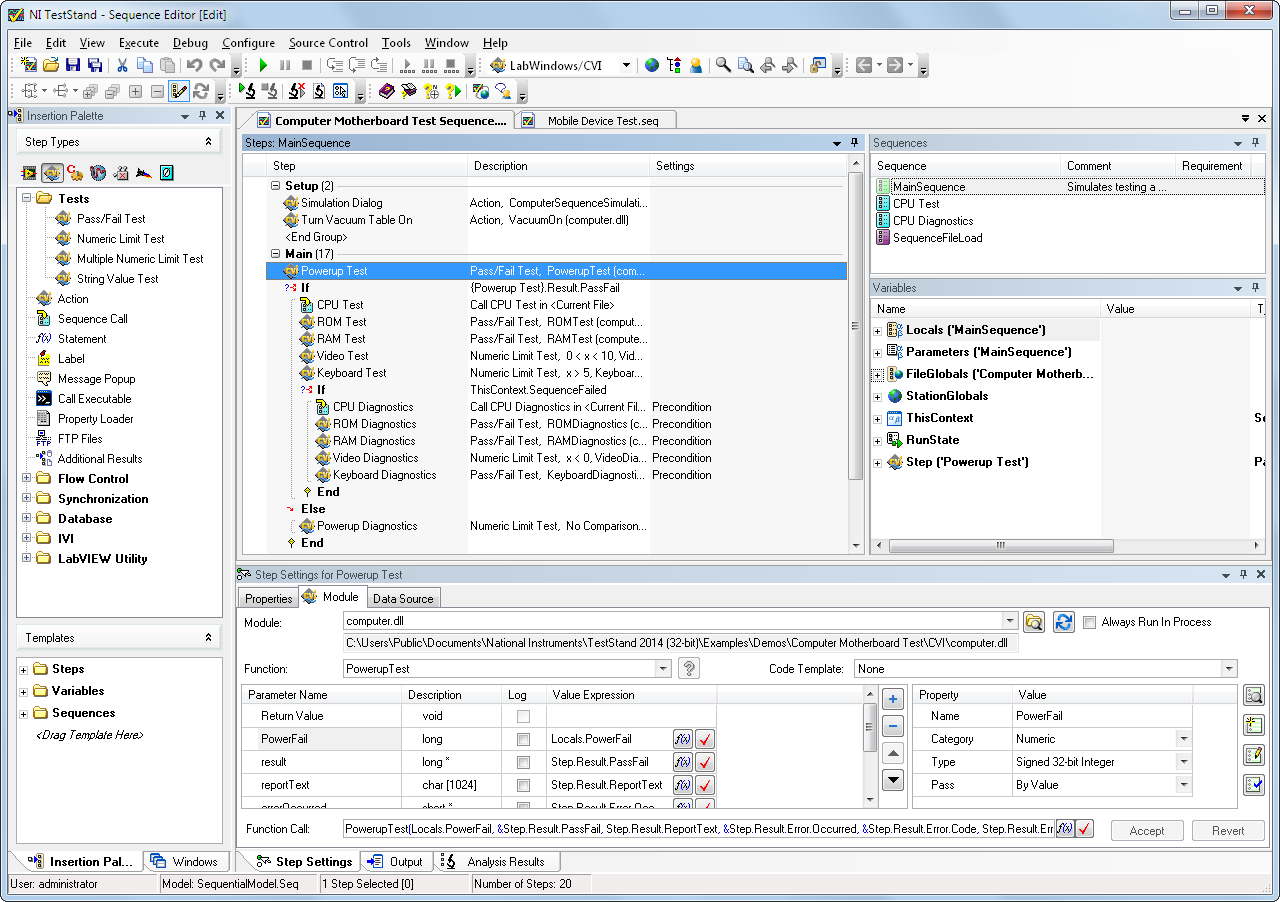Switch to the Data Source tab
The image size is (1280, 902).
pyautogui.click(x=402, y=599)
